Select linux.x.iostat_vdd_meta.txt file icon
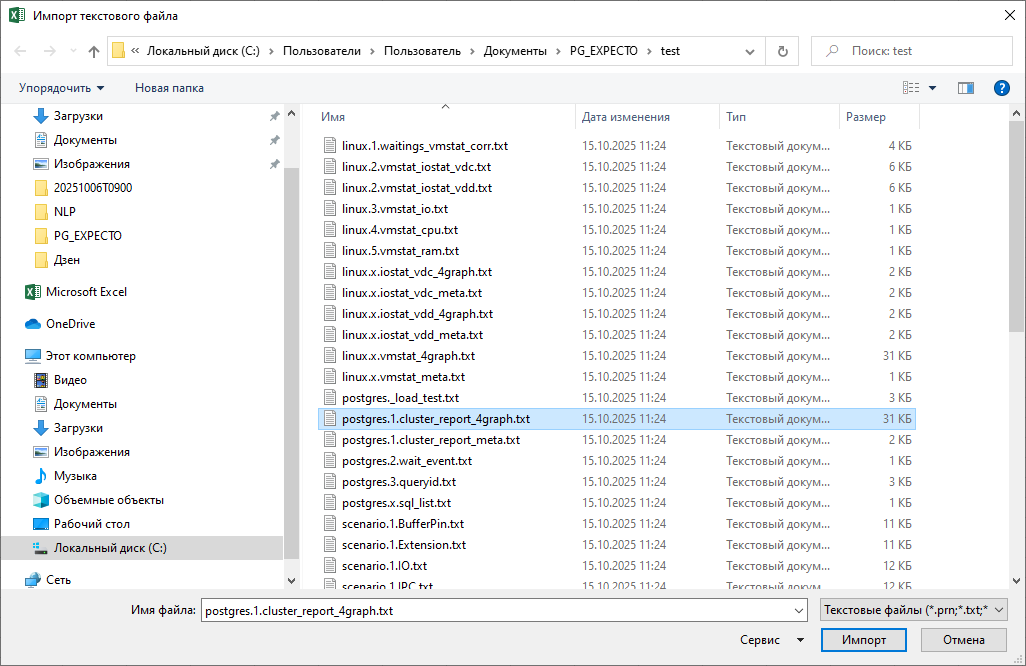The image size is (1026, 666). coord(330,335)
